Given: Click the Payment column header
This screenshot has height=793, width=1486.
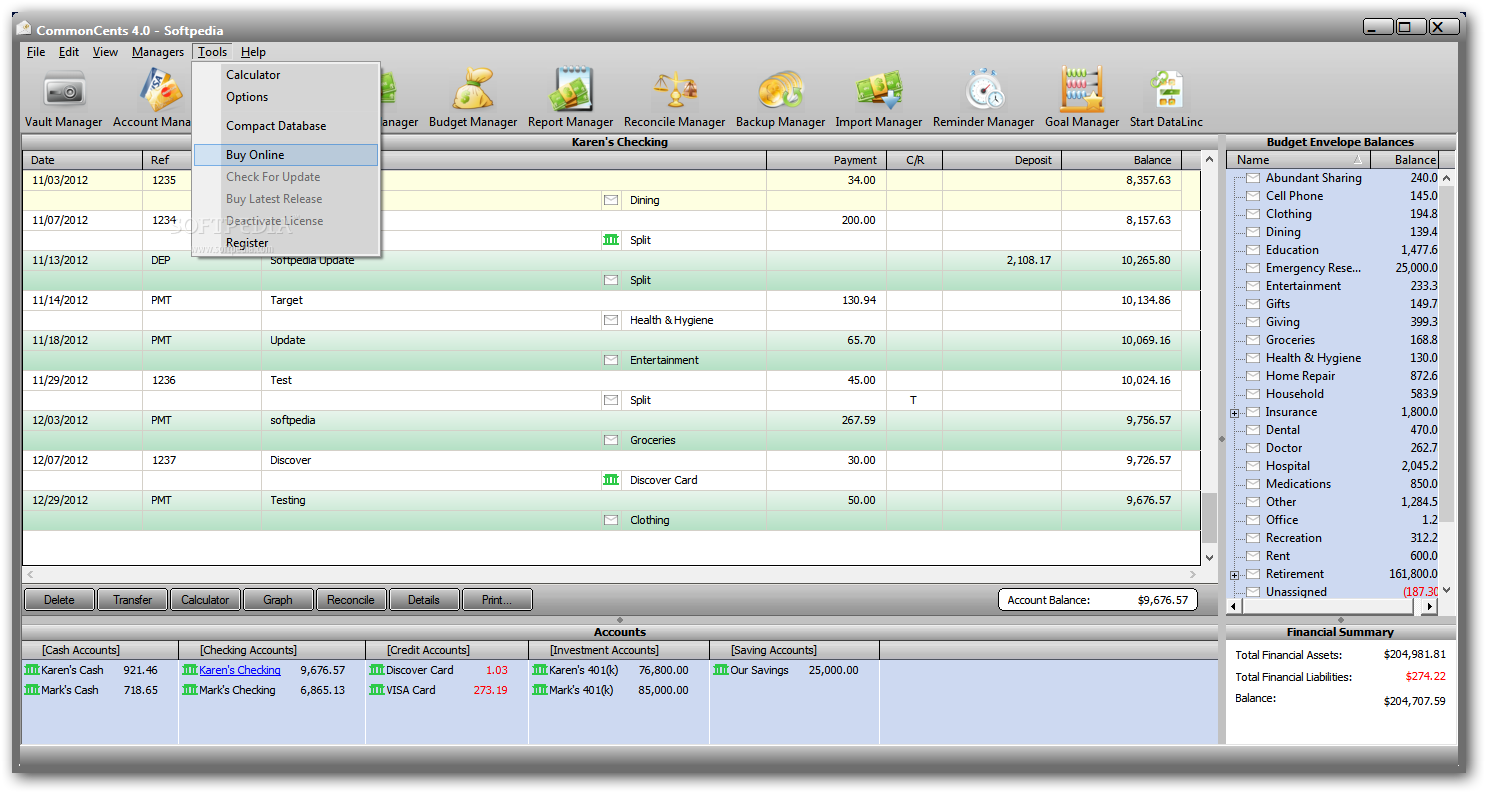Looking at the screenshot, I should (x=826, y=160).
